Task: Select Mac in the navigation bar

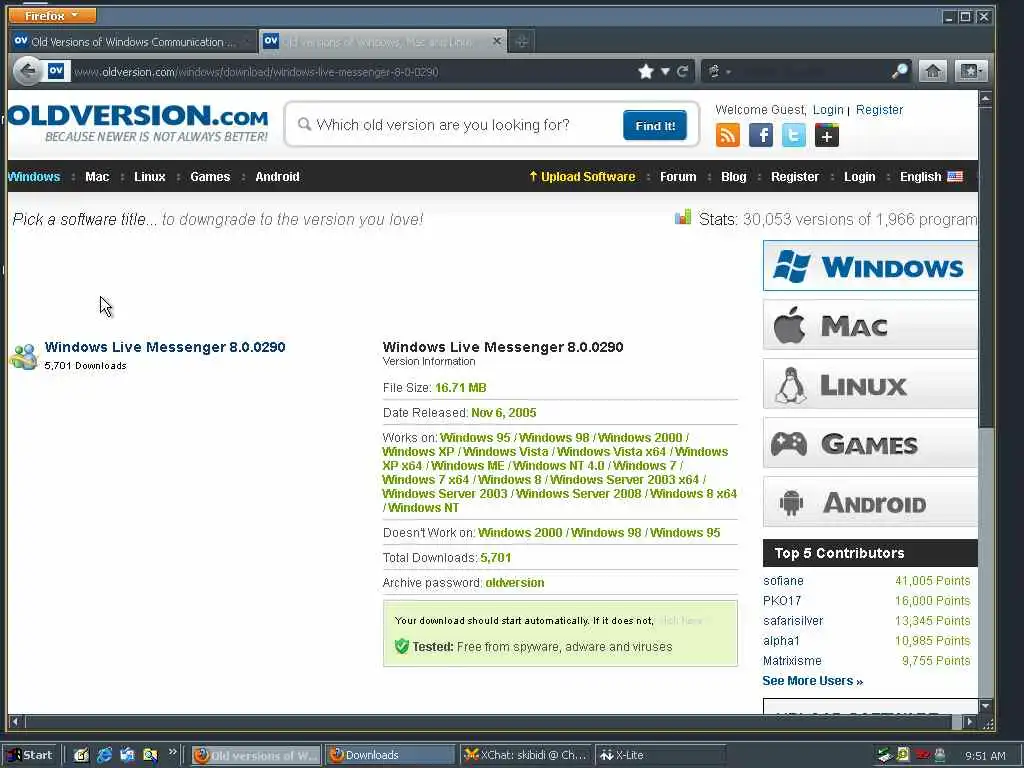Action: (97, 176)
